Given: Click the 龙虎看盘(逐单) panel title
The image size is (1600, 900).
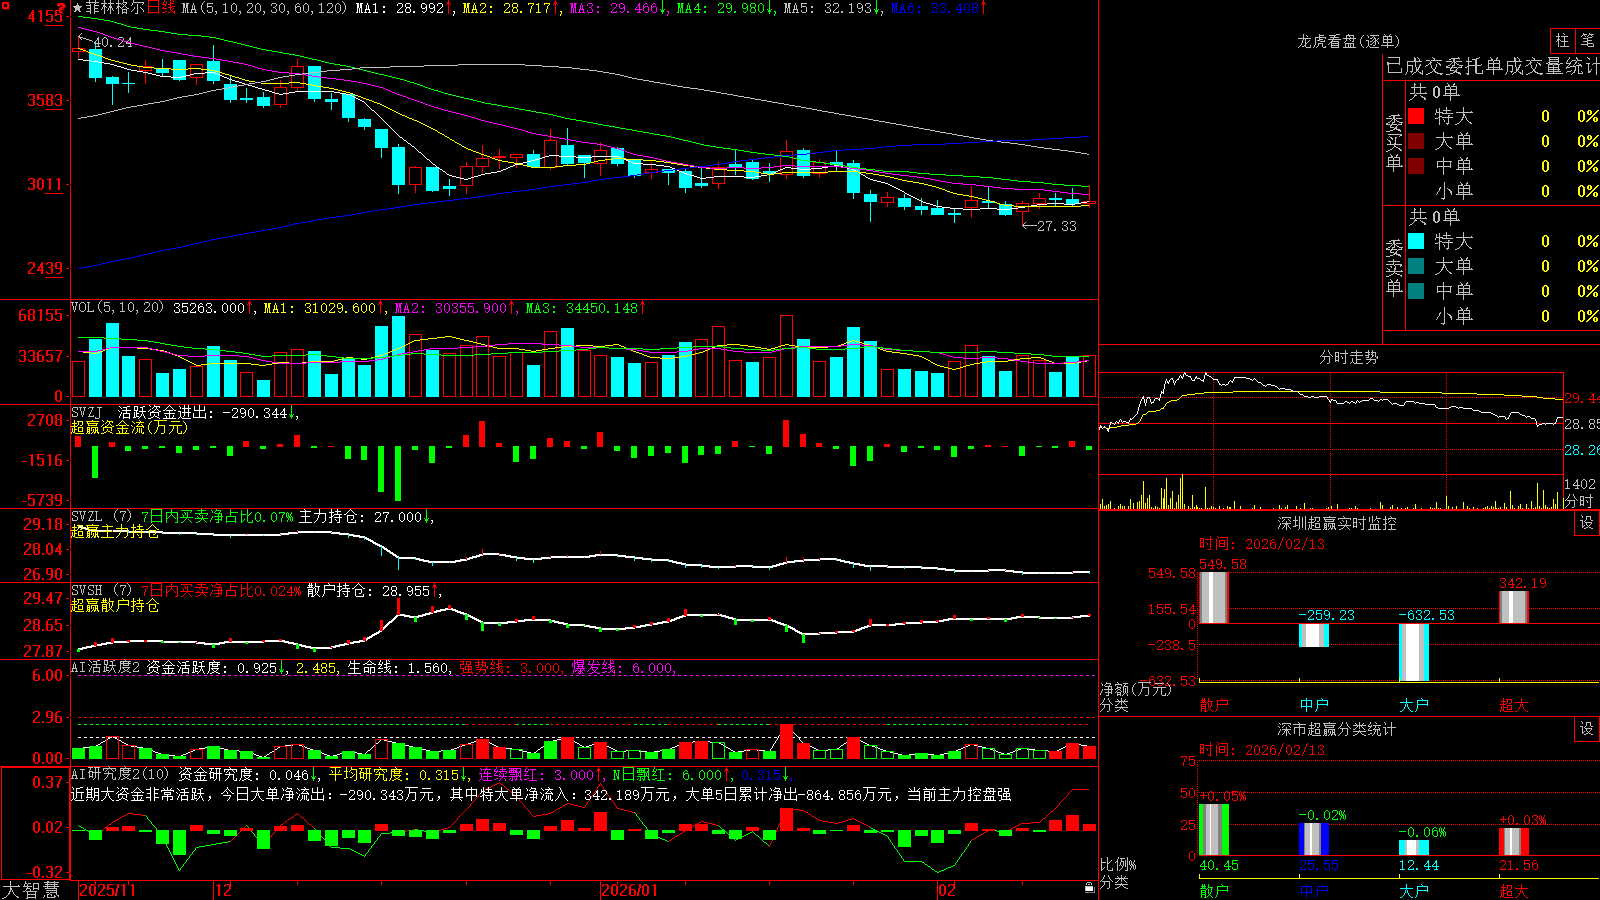Looking at the screenshot, I should click(1349, 41).
